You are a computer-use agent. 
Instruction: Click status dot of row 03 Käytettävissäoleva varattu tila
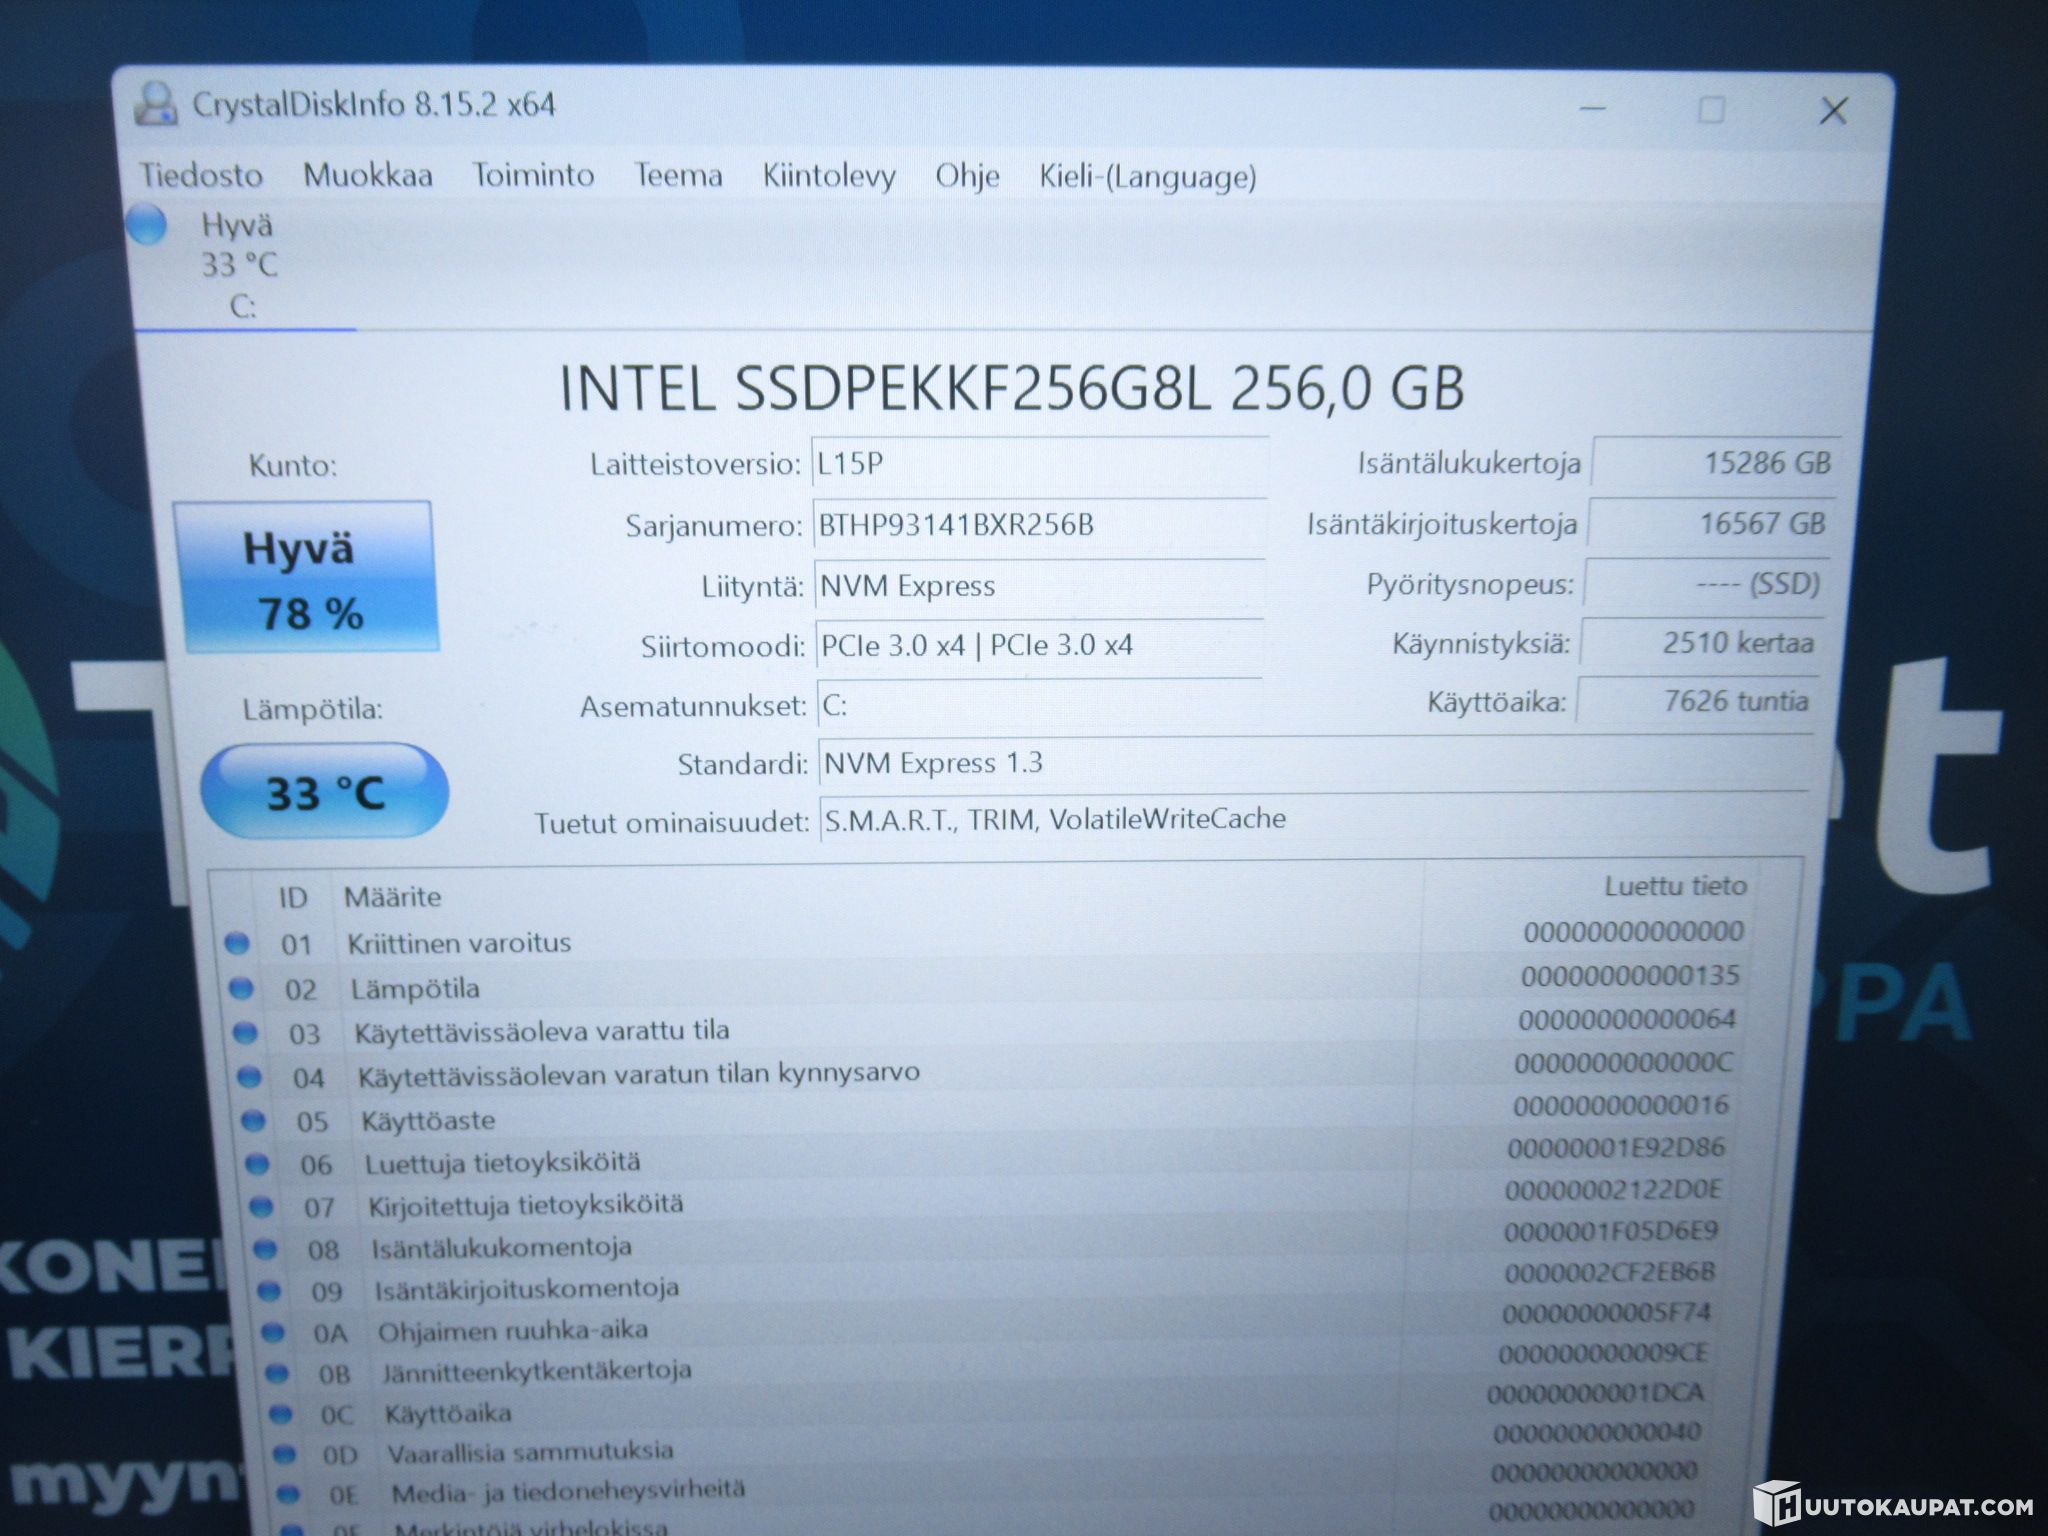click(x=245, y=1032)
